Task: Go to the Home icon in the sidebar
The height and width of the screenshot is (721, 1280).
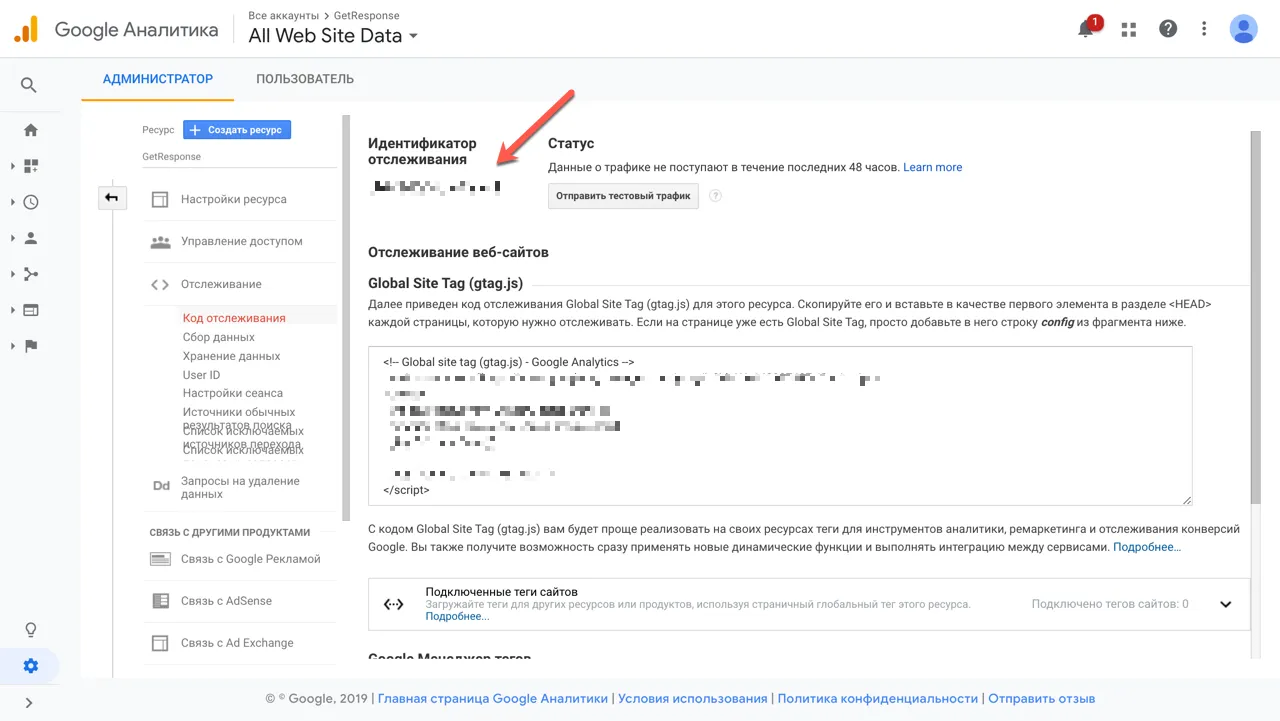Action: (31, 130)
